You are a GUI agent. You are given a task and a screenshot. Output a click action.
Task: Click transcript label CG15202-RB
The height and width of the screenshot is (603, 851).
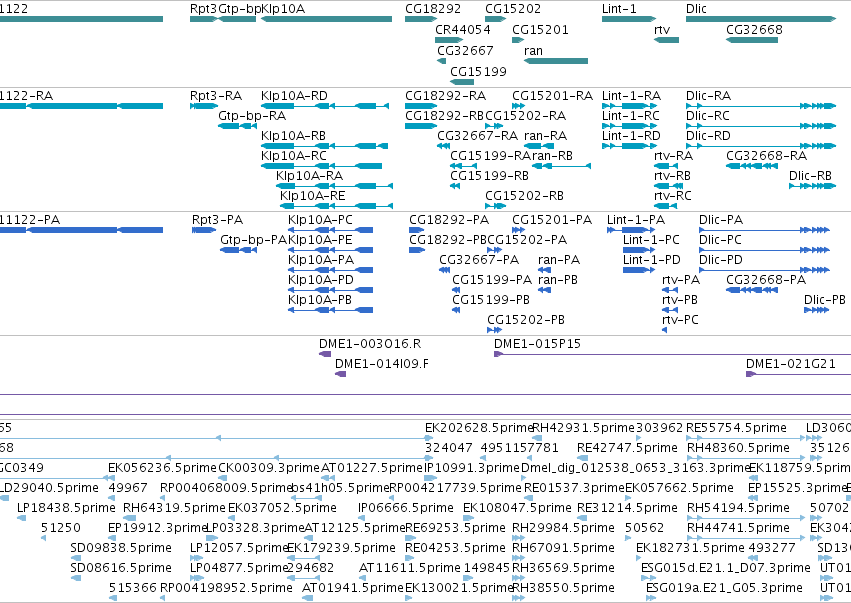pyautogui.click(x=524, y=196)
